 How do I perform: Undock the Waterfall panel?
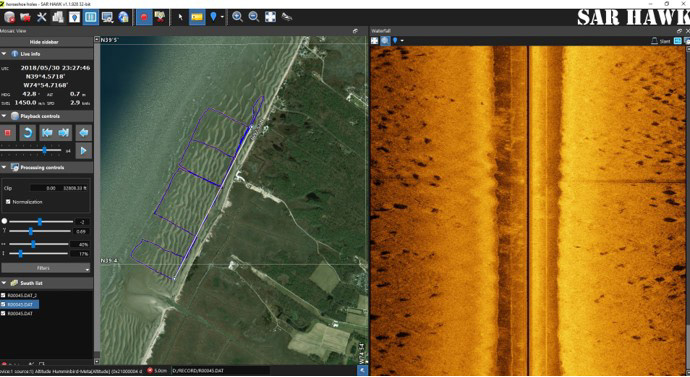point(679,31)
